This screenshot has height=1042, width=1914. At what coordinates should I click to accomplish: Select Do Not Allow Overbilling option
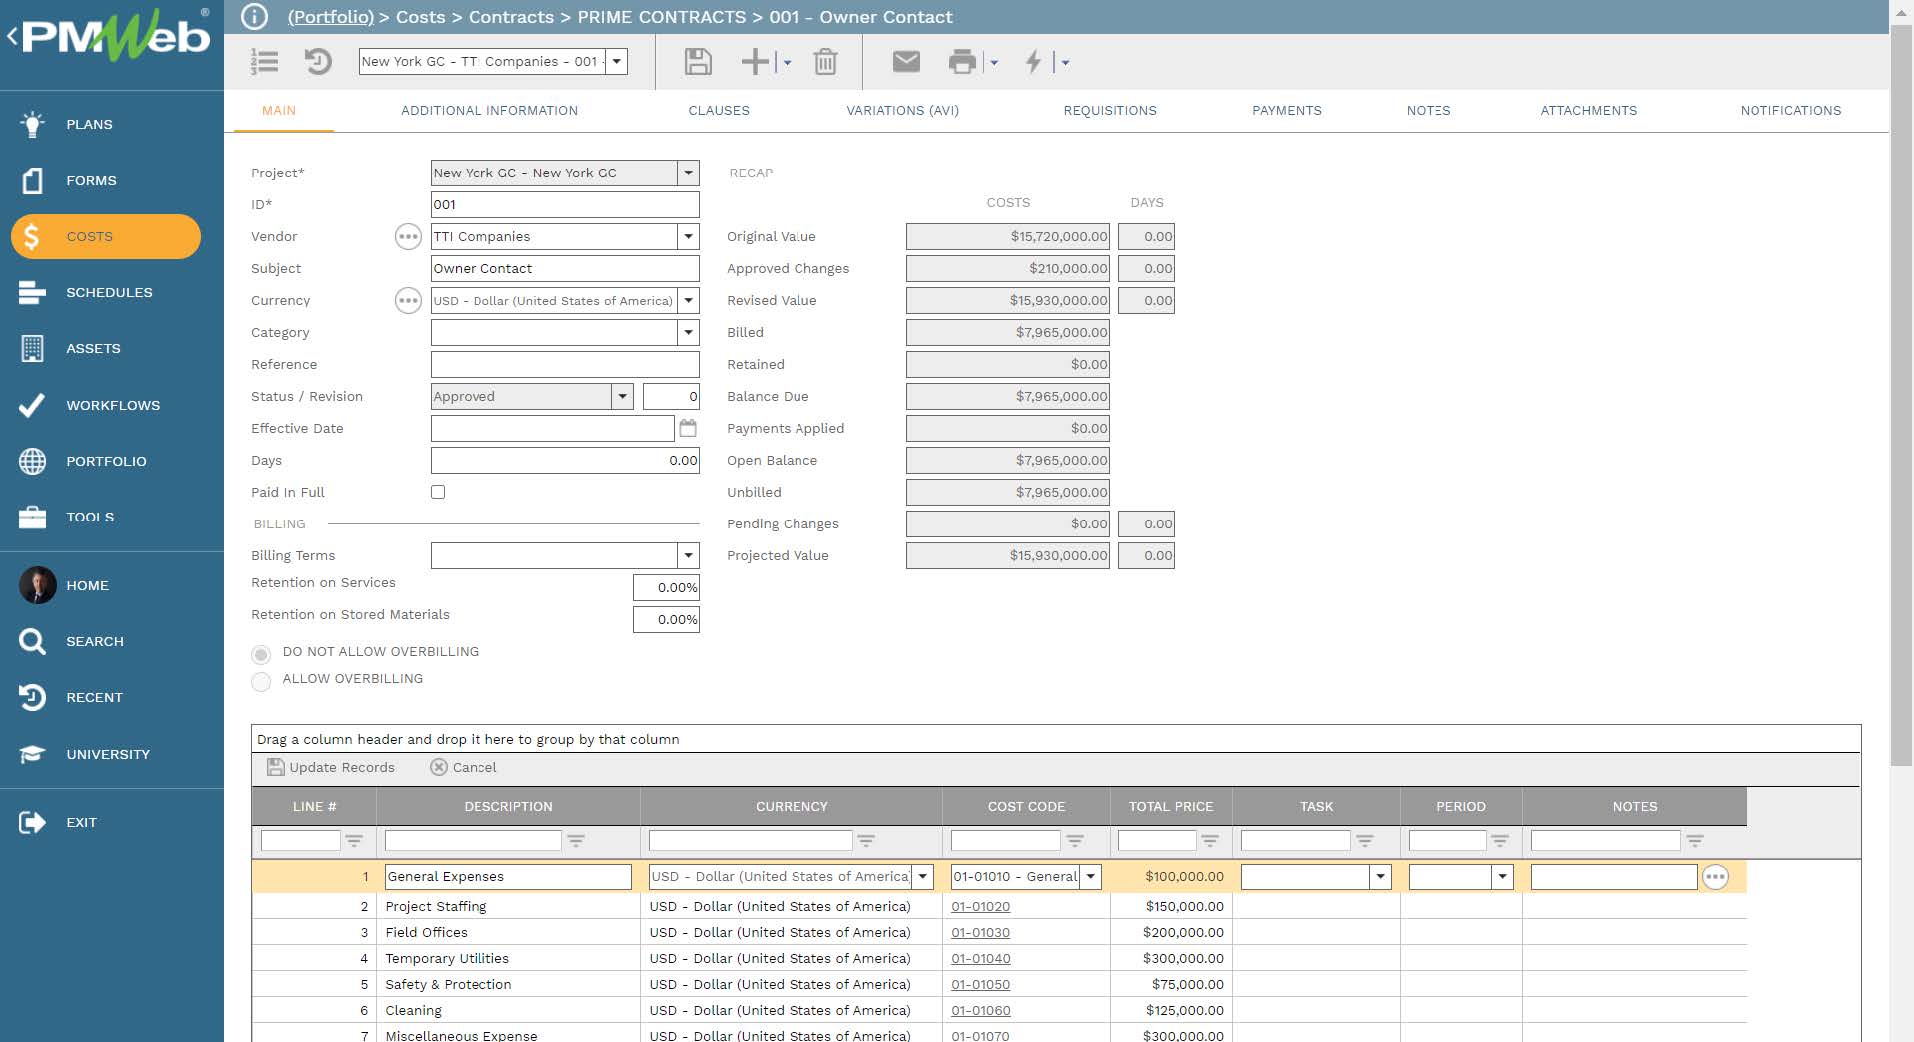point(261,655)
